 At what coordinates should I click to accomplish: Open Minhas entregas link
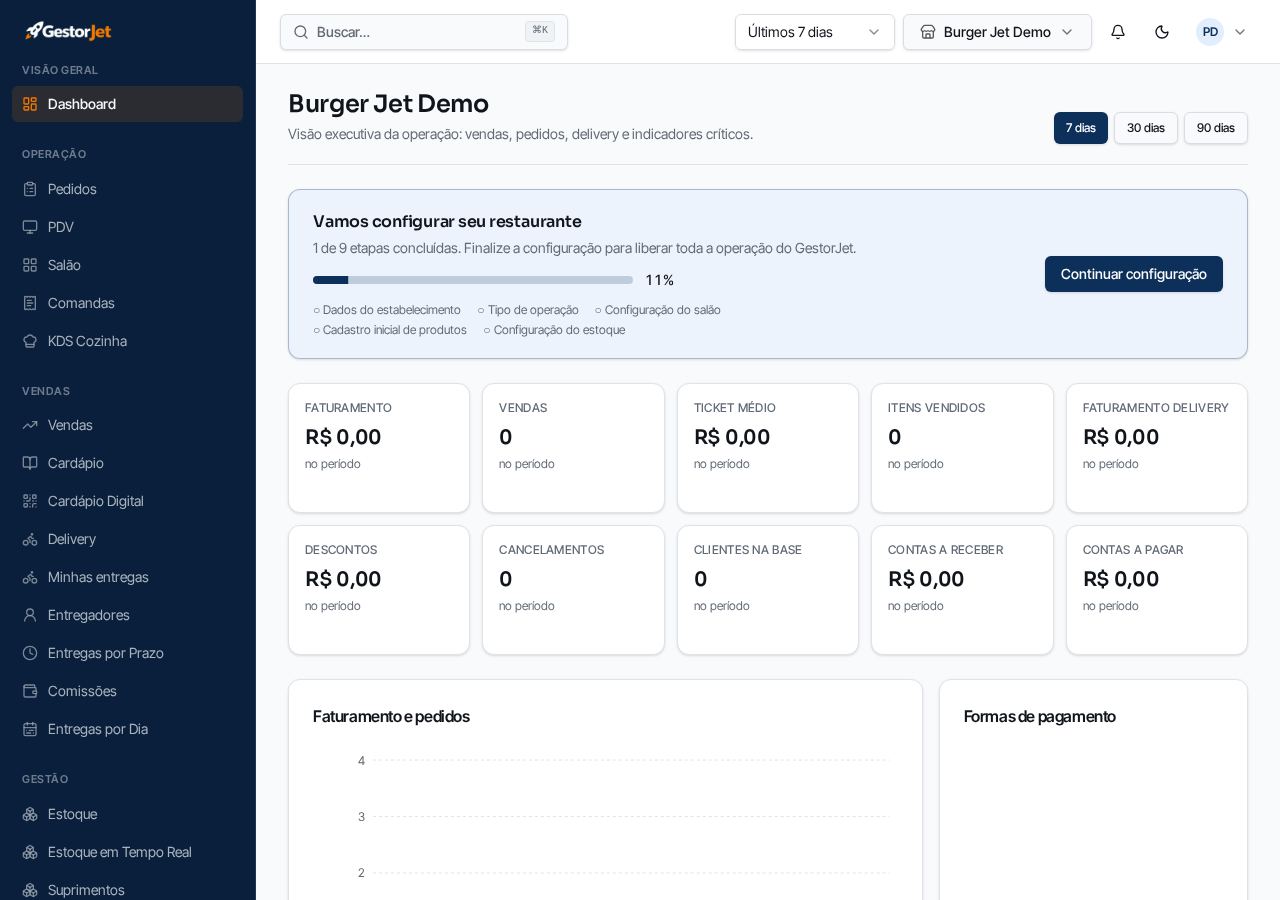pos(127,577)
